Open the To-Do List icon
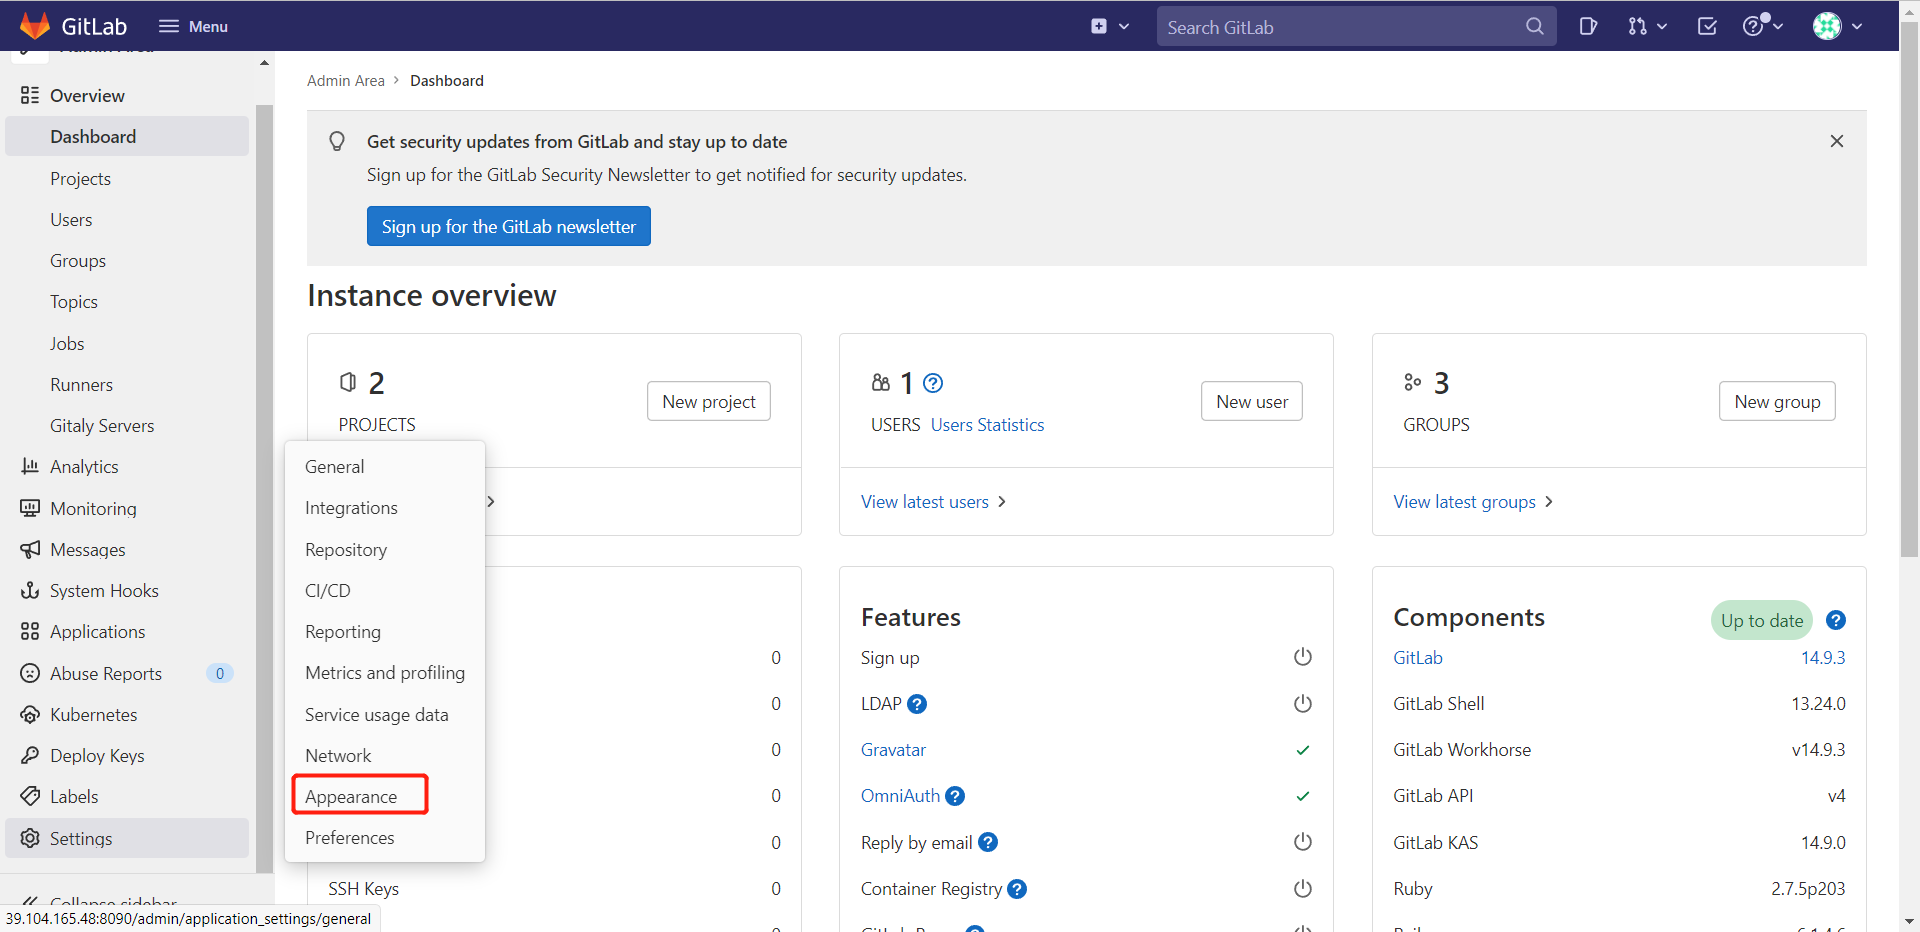 [x=1707, y=26]
